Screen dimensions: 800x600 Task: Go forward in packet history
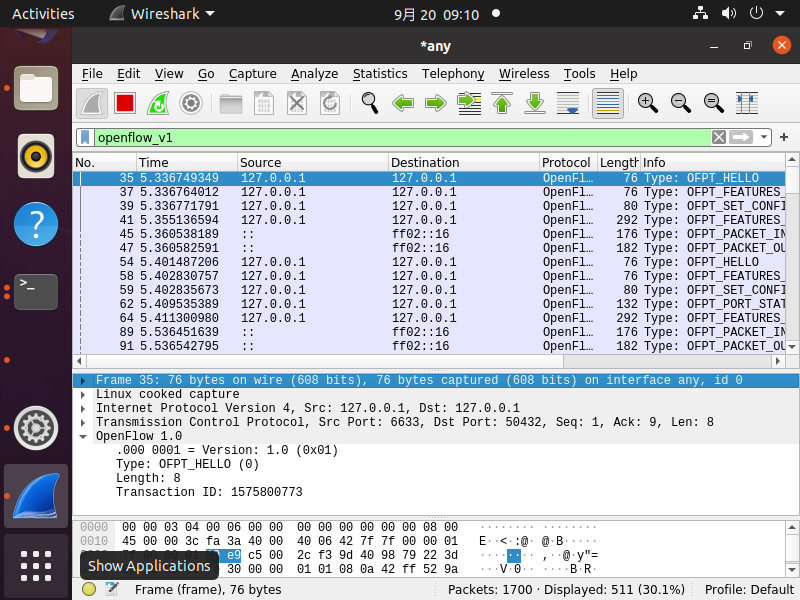point(436,104)
